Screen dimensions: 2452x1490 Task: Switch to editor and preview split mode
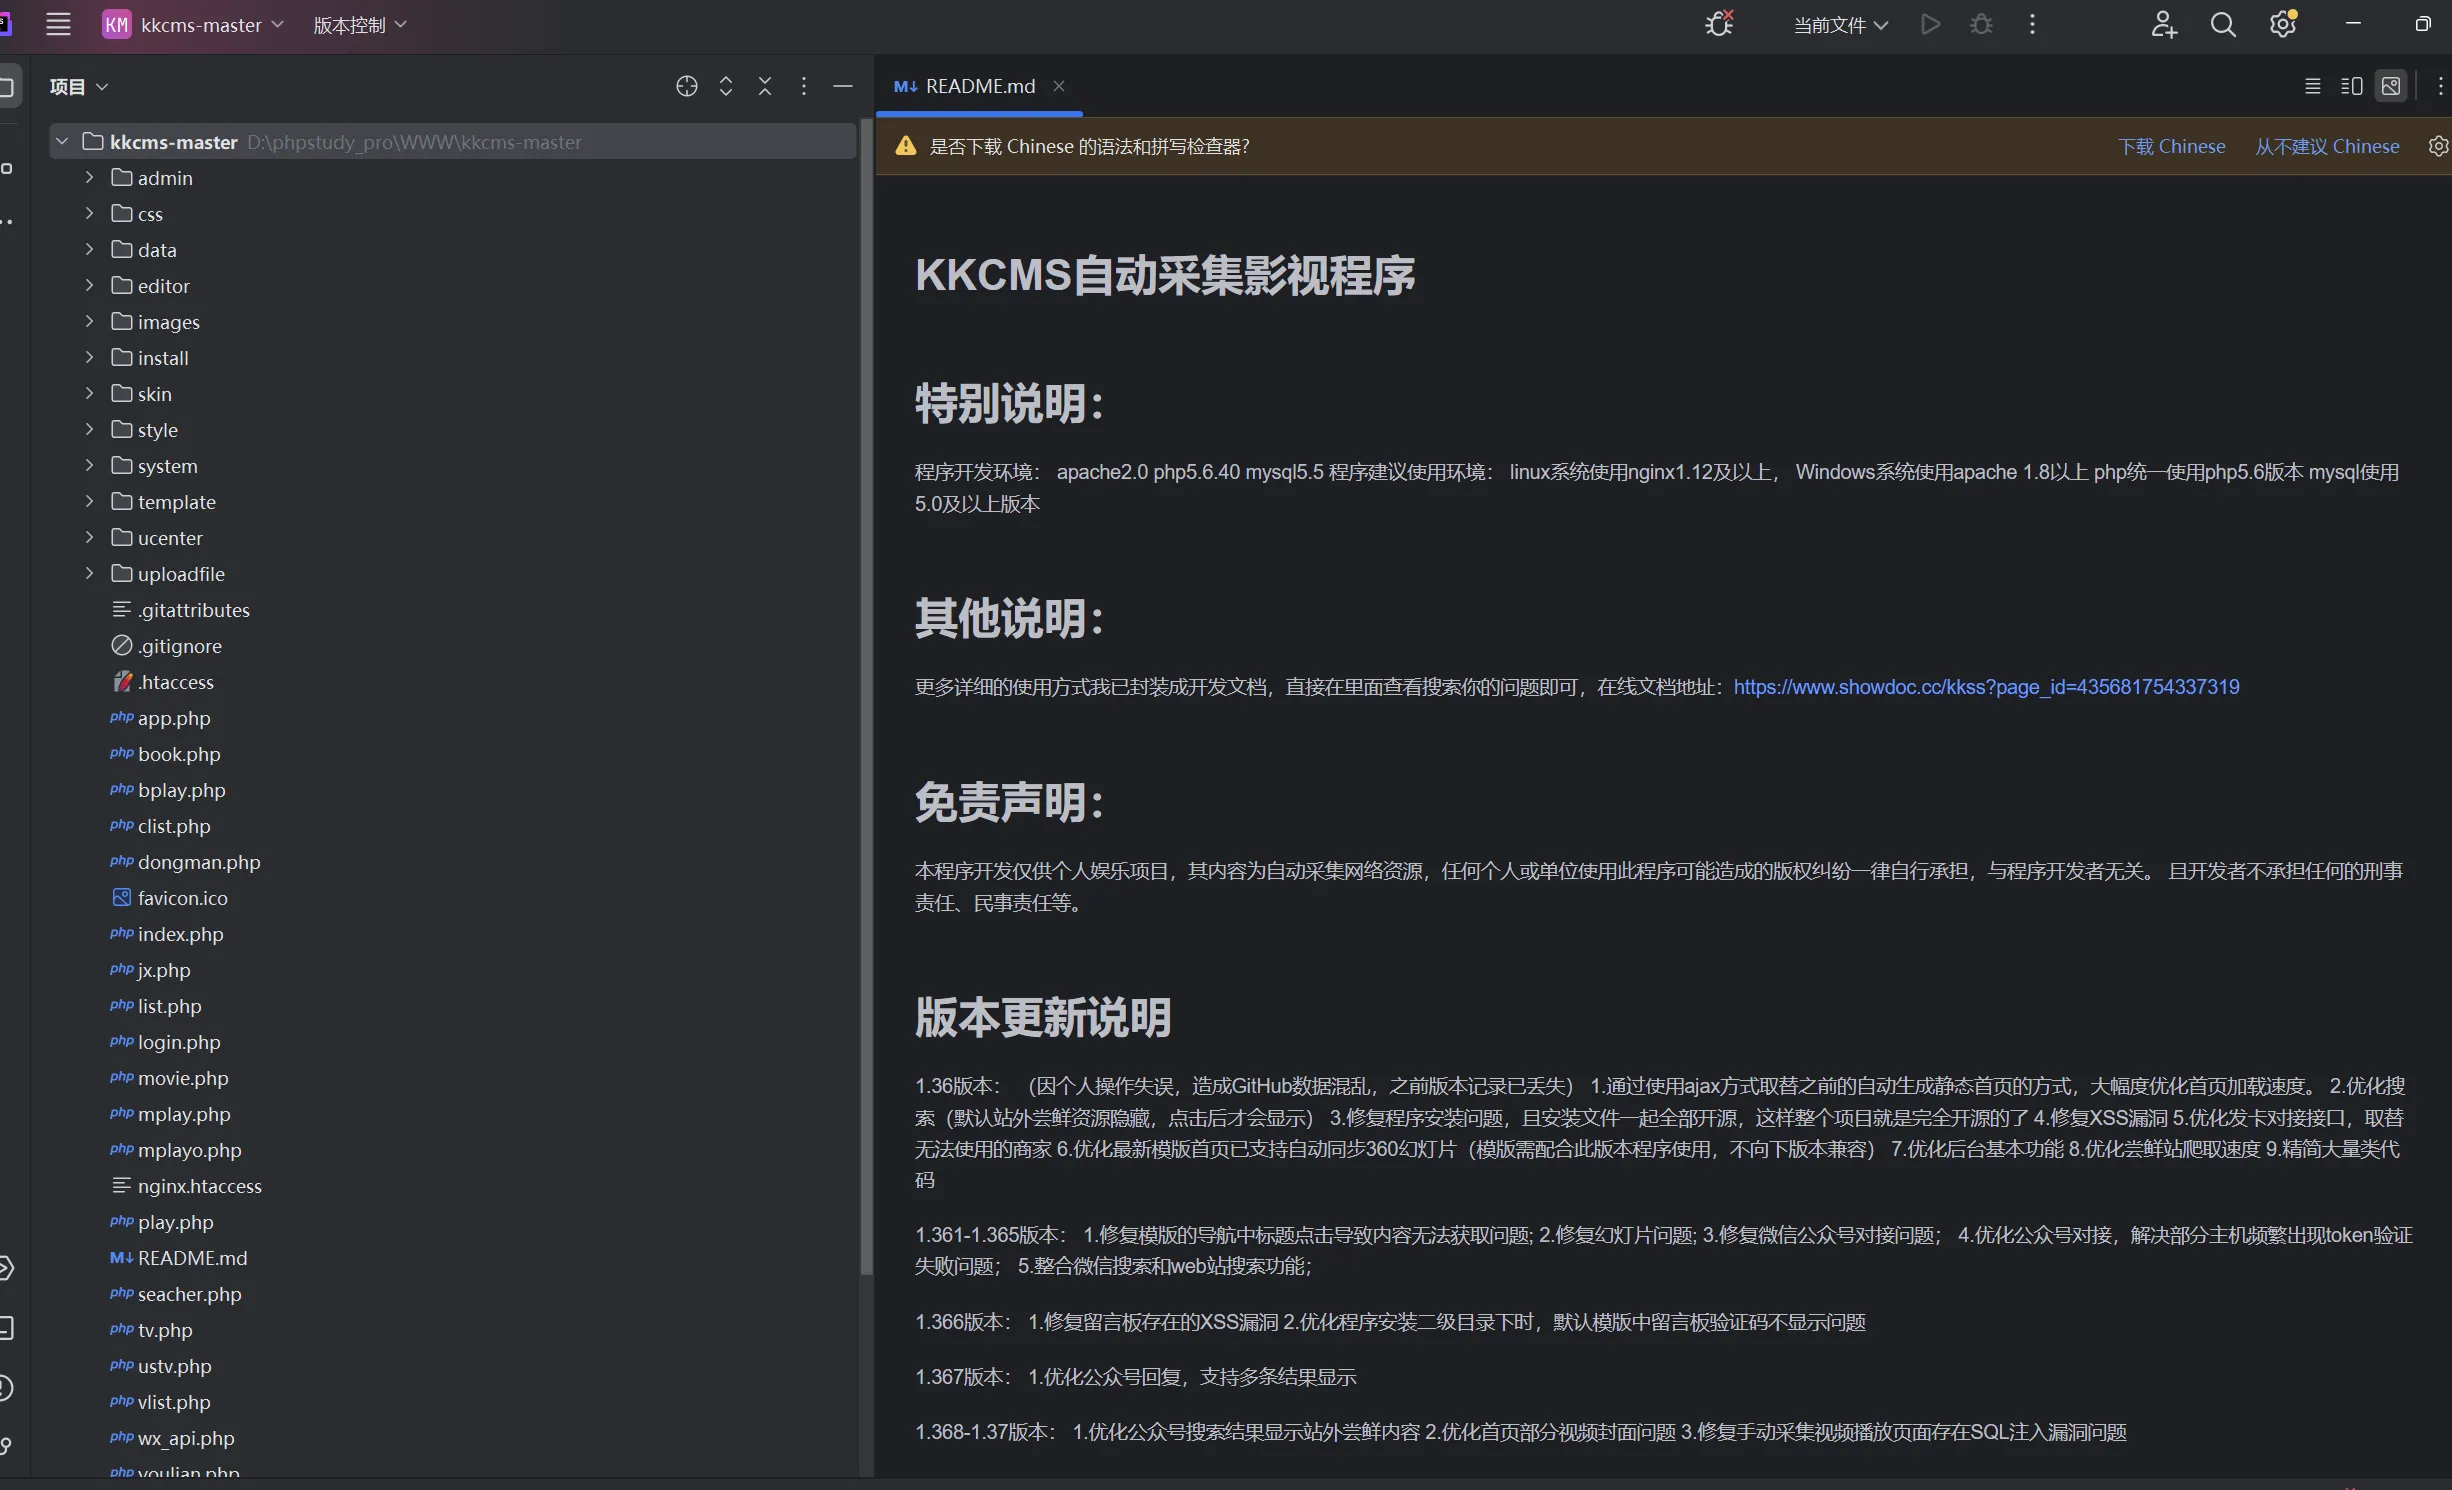pyautogui.click(x=2351, y=87)
